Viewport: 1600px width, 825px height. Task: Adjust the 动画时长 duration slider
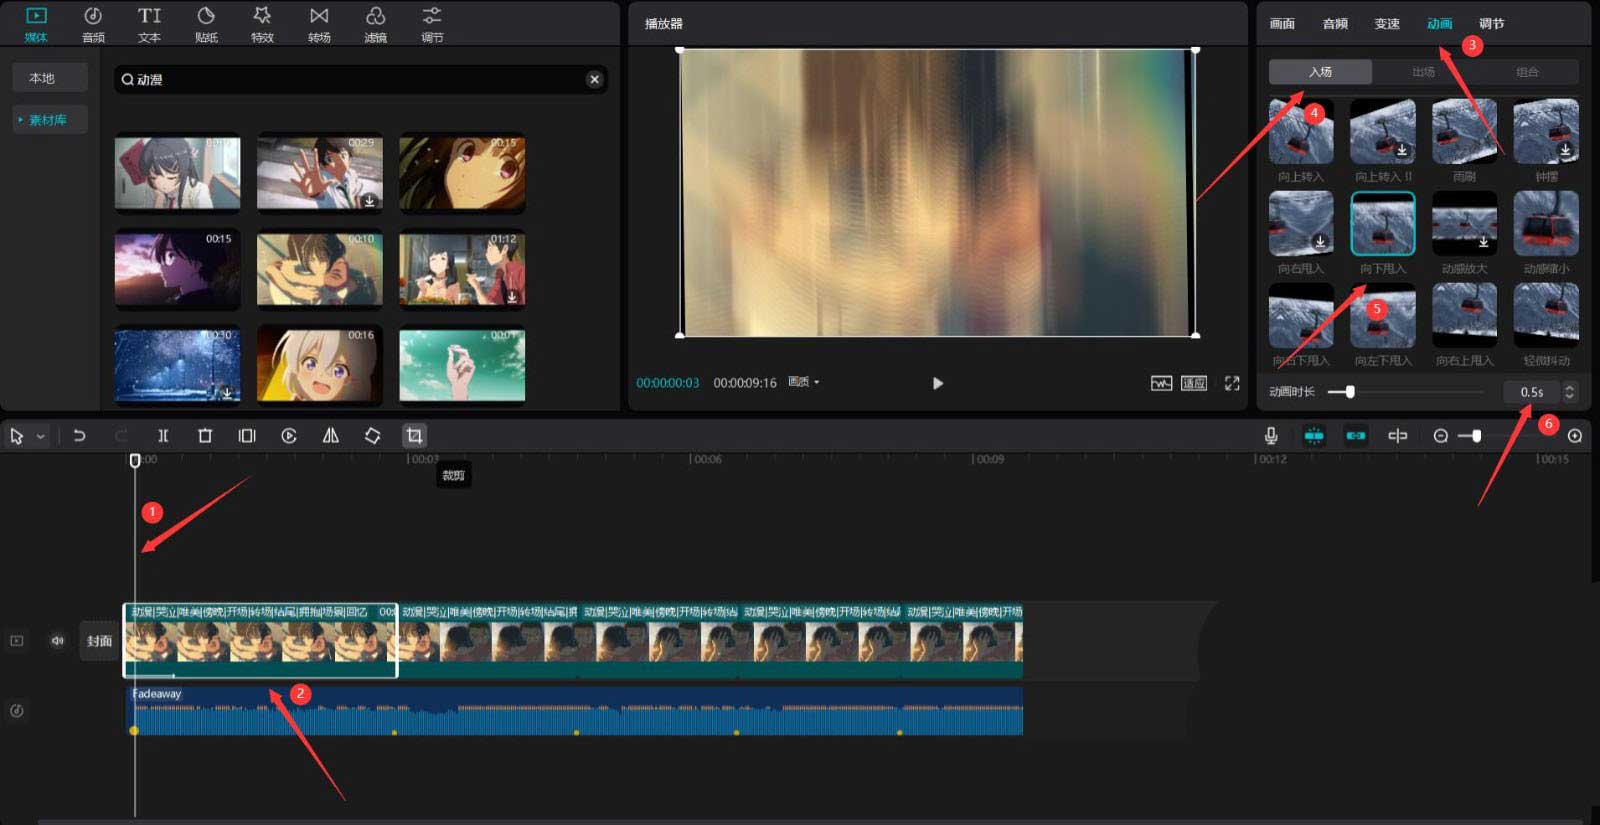[x=1350, y=392]
